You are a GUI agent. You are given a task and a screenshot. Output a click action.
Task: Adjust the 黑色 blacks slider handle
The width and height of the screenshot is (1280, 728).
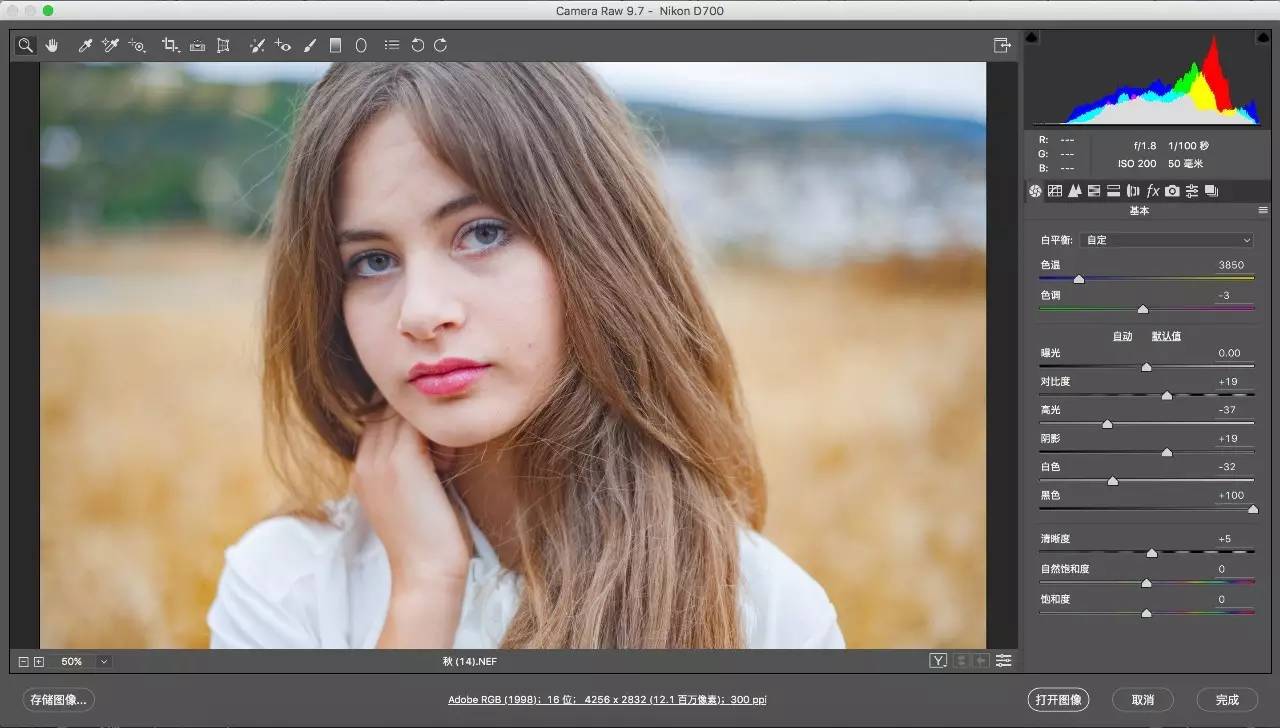pos(1253,509)
